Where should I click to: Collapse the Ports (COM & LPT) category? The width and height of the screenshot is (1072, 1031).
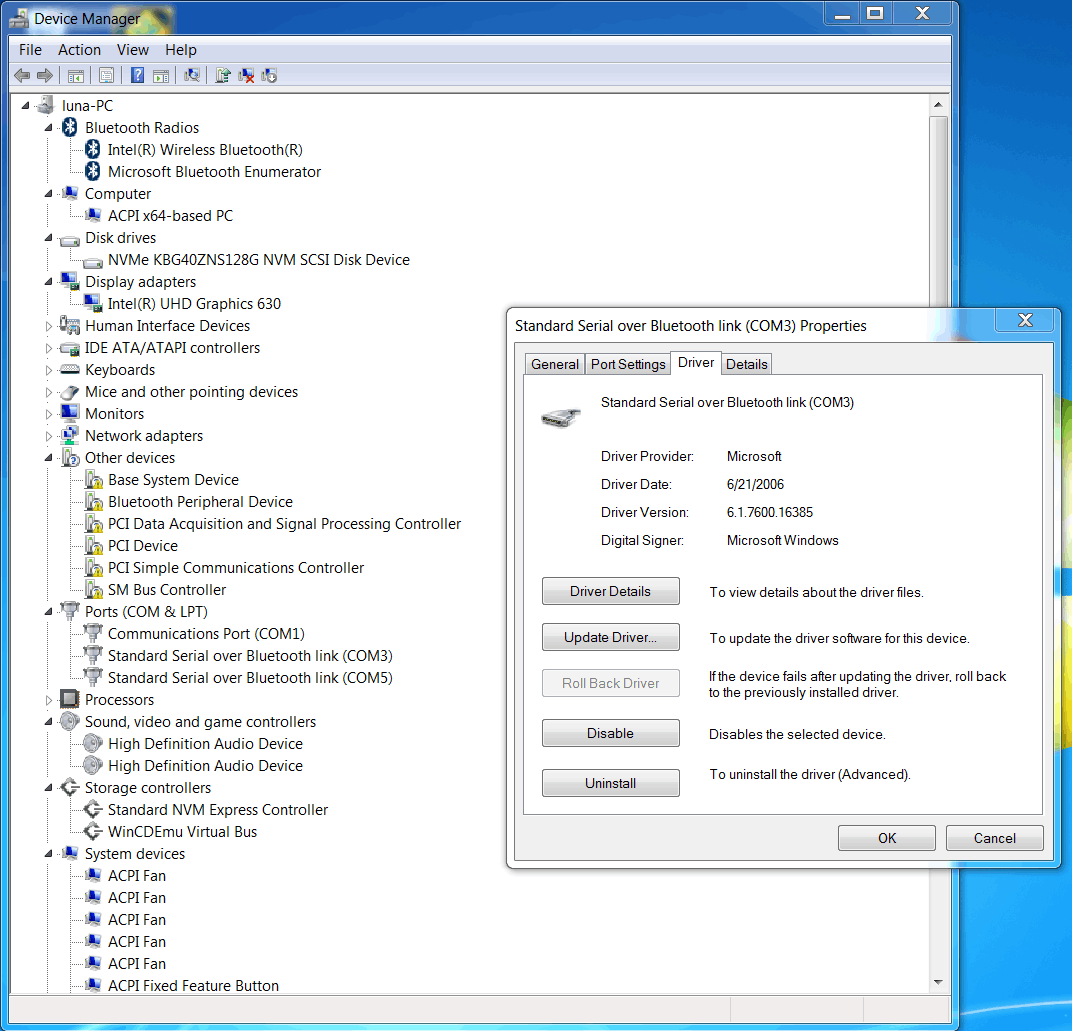[x=49, y=612]
